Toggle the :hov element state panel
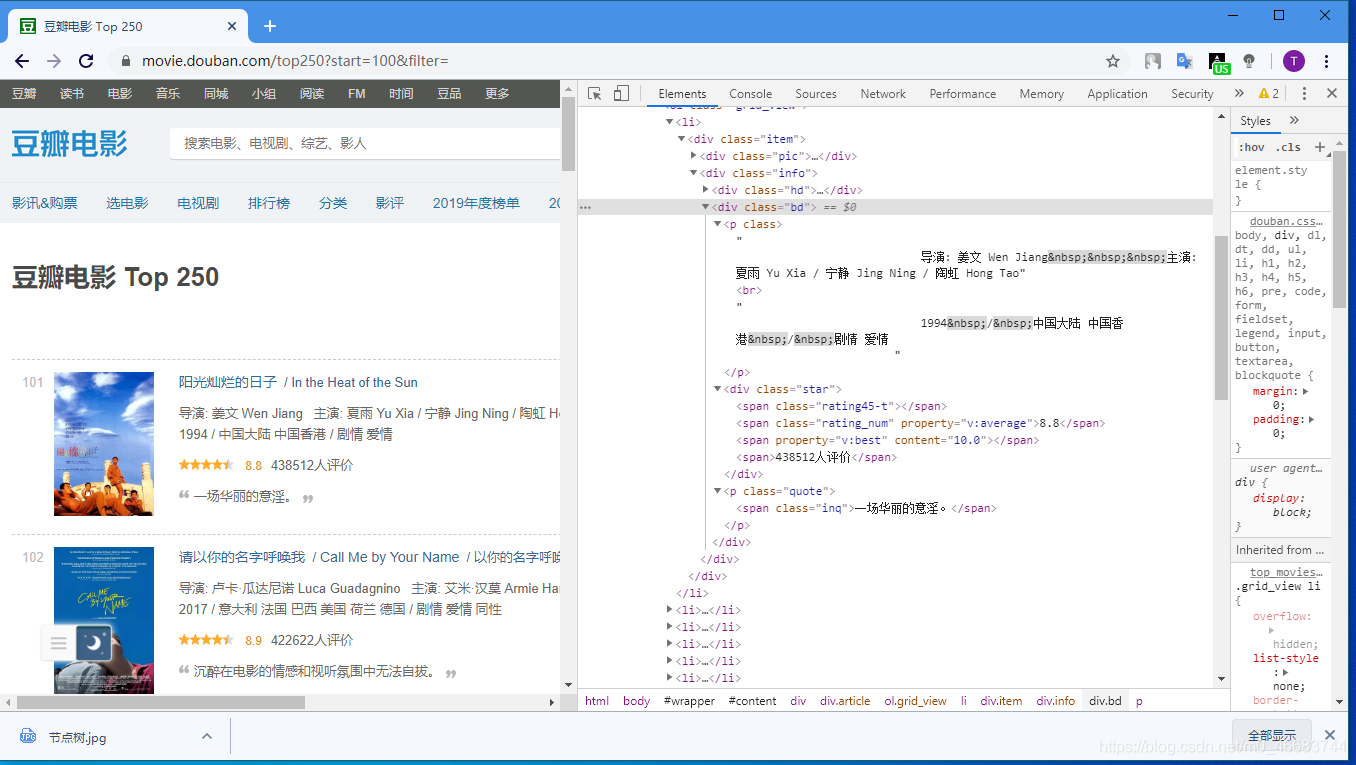The image size is (1356, 765). (x=1251, y=147)
